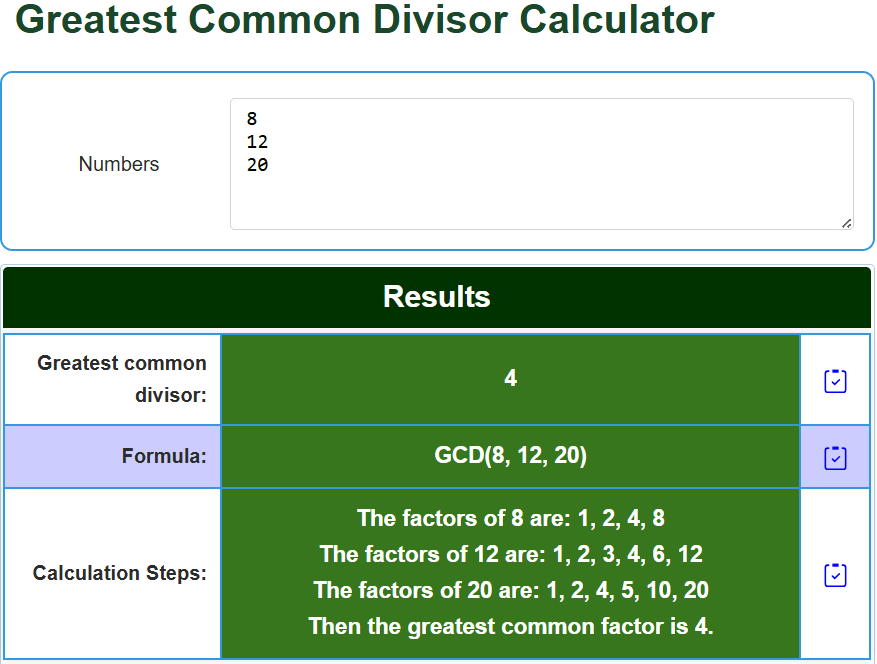Copy the greatest common divisor result

pyautogui.click(x=835, y=382)
